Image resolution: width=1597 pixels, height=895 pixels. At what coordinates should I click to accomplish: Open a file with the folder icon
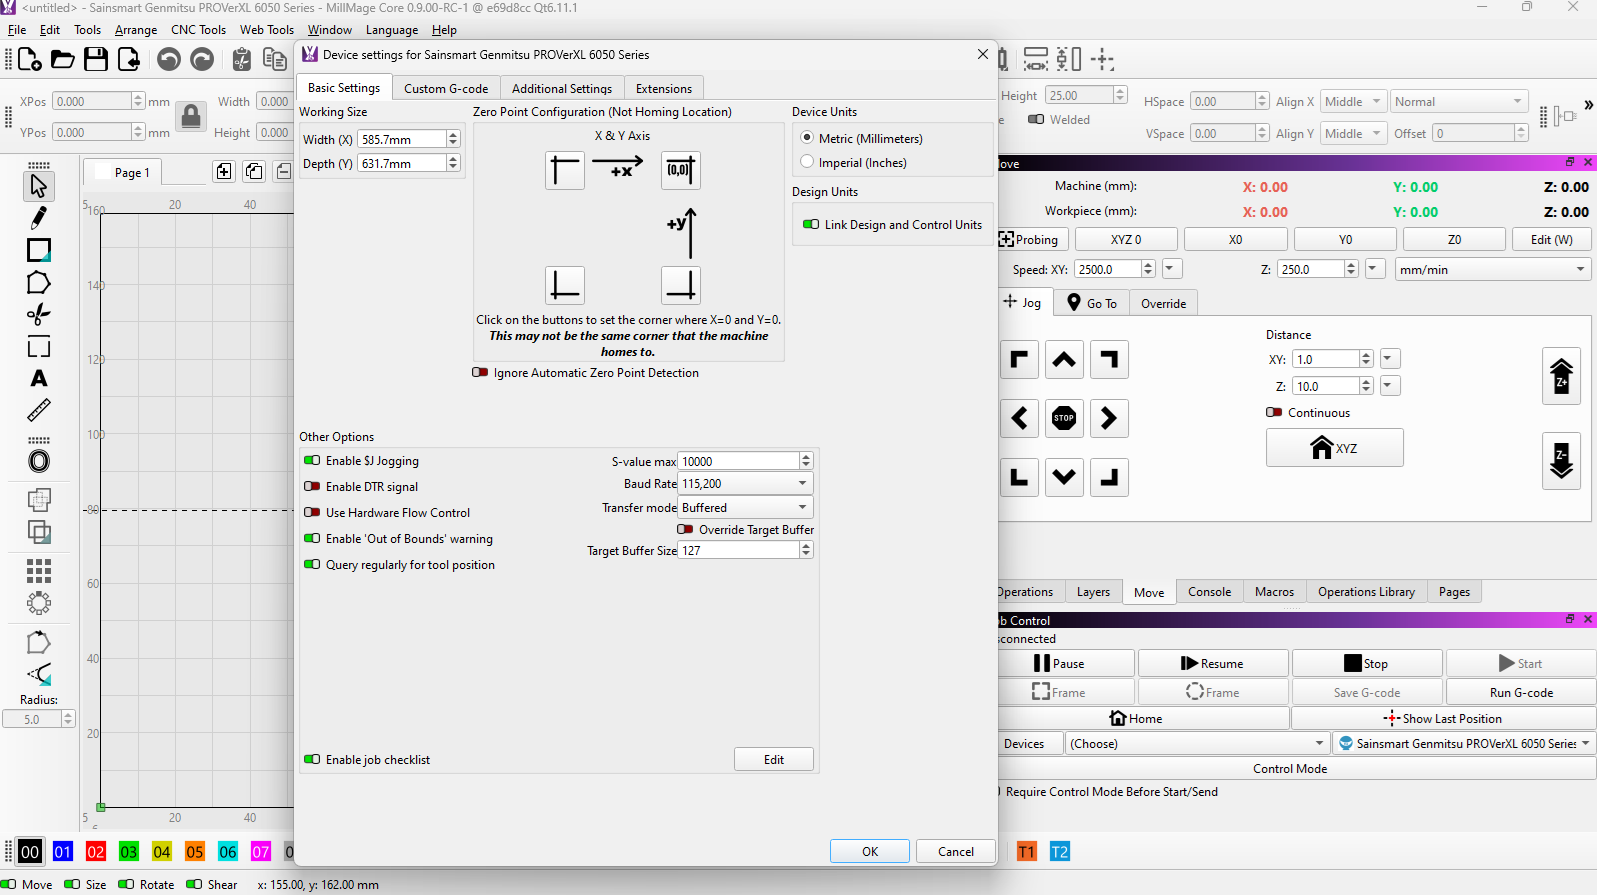[63, 60]
